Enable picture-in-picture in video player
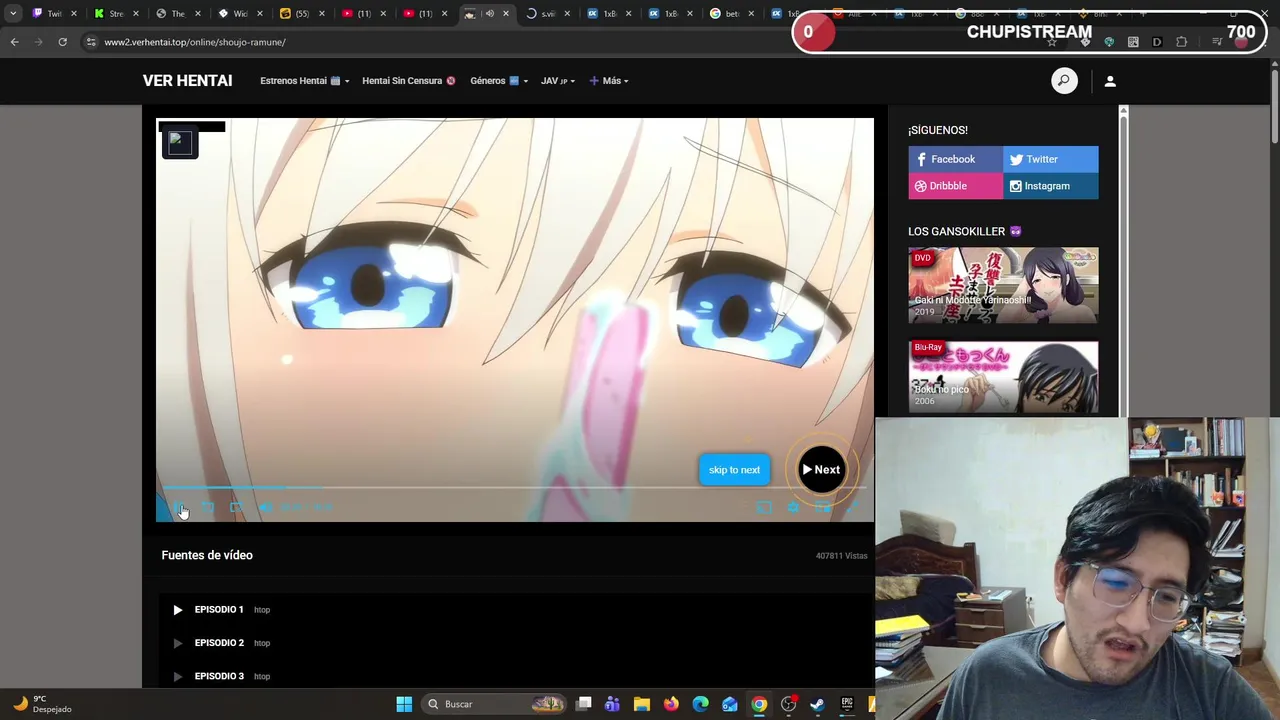 [823, 508]
